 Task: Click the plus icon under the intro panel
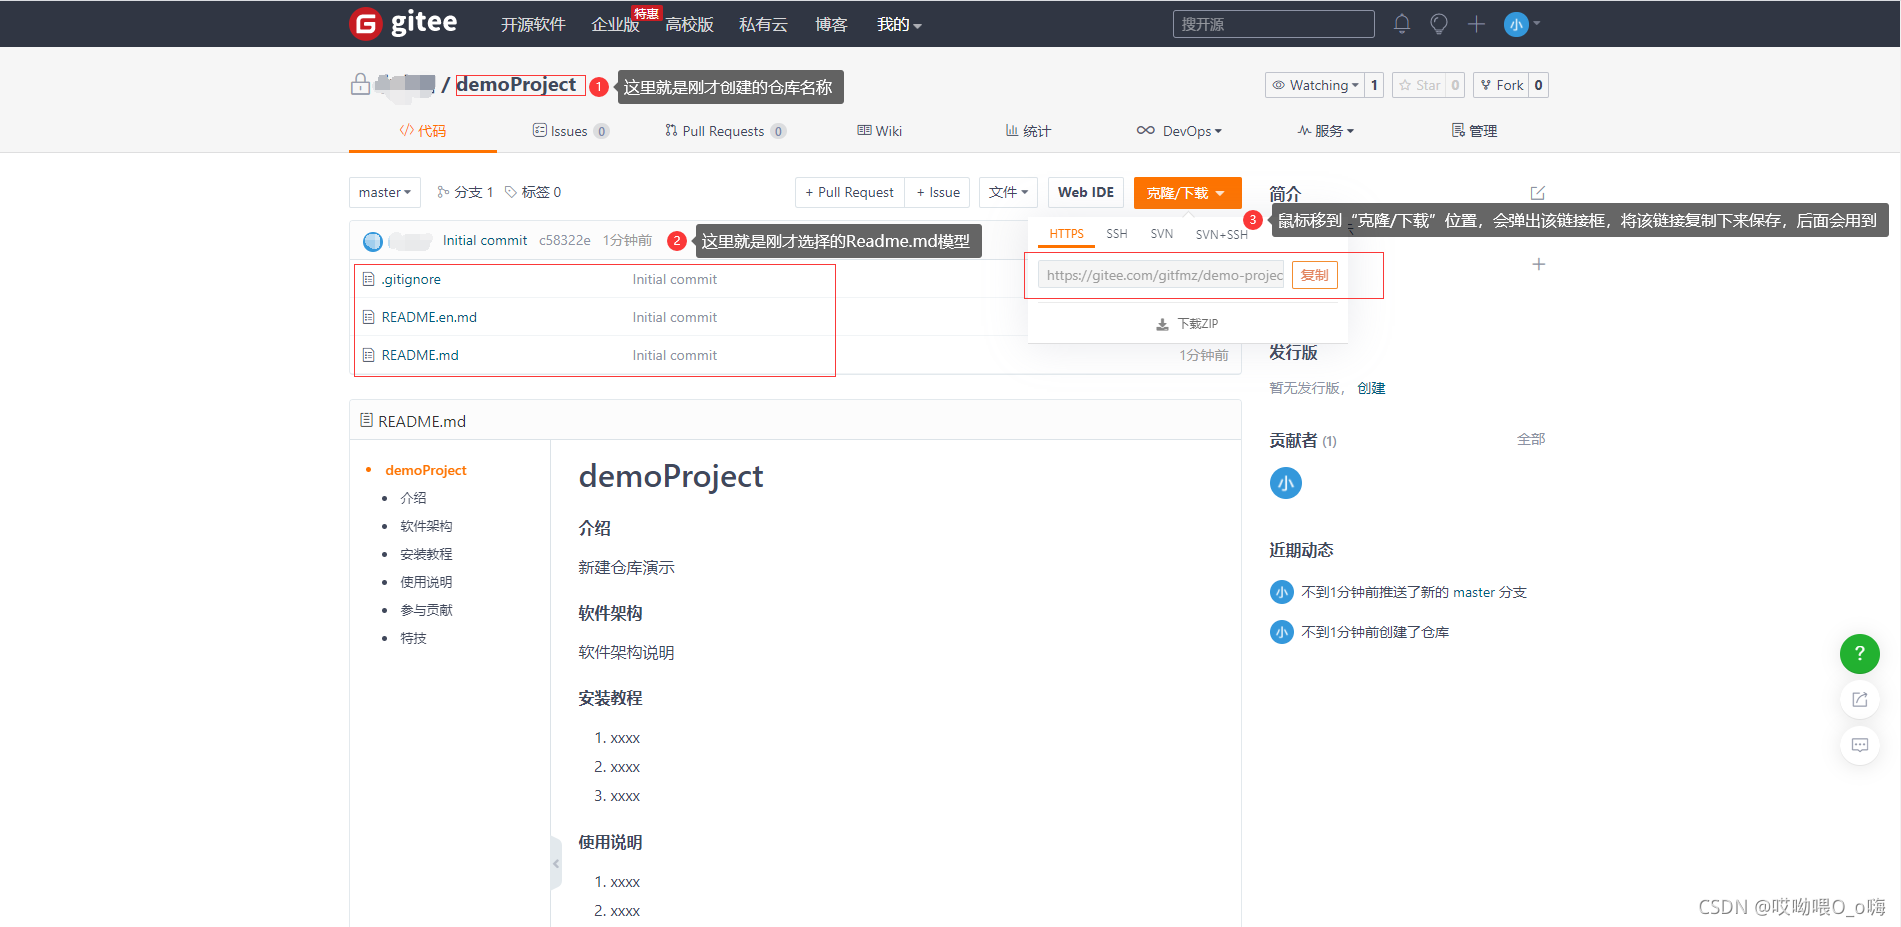1539,264
